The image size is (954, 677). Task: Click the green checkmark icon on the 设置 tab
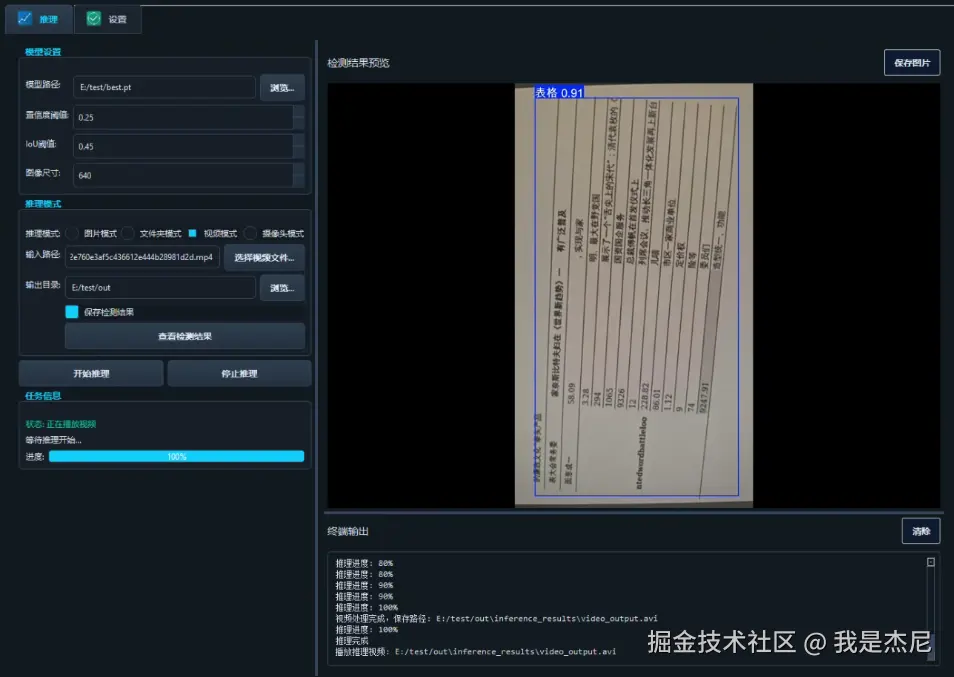point(93,18)
